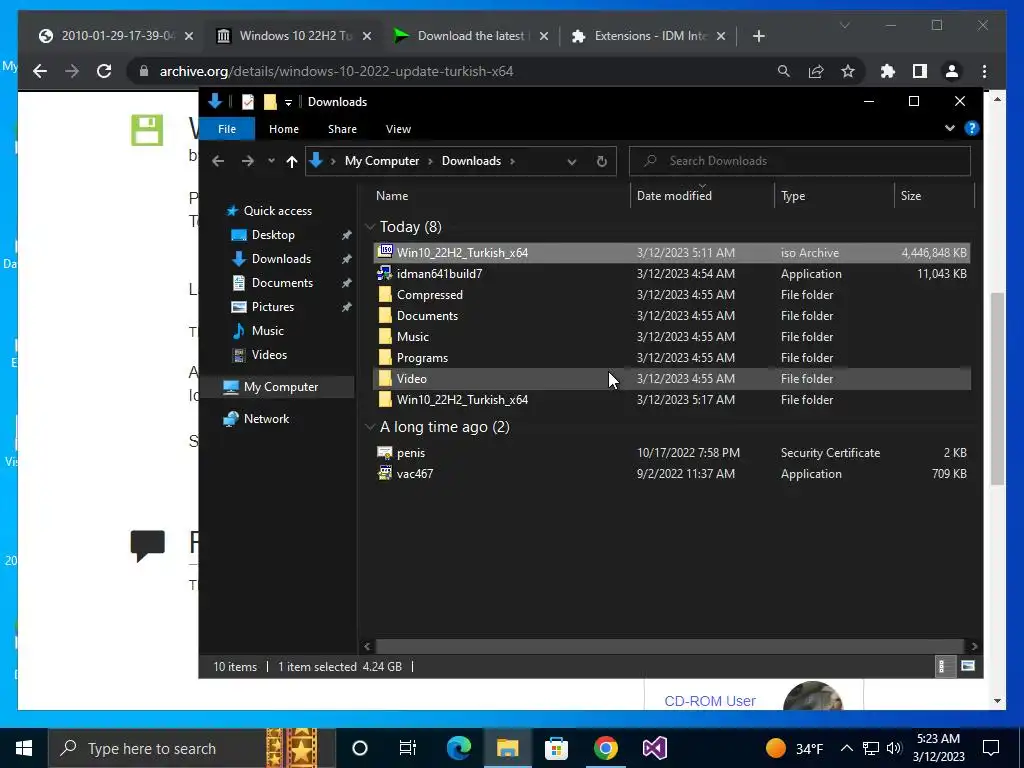Open address bar history dropdown
Screen dimensions: 1024x768
pyautogui.click(x=571, y=161)
